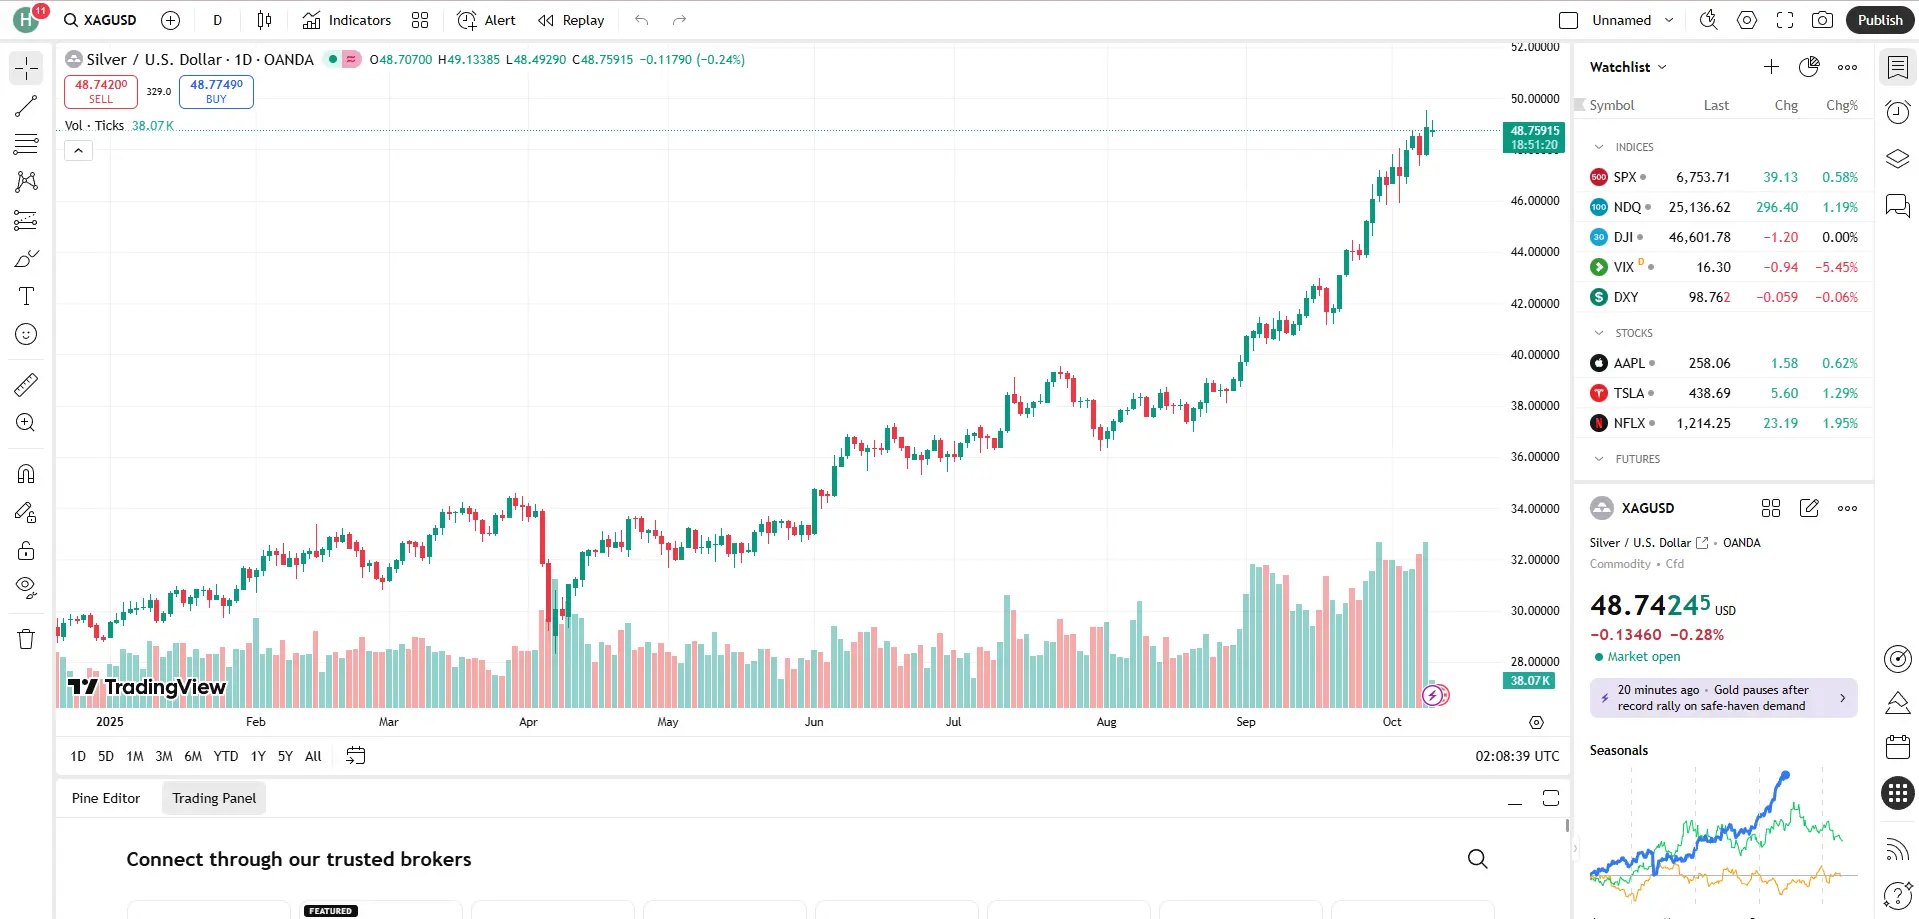This screenshot has width=1919, height=919.
Task: Open the XAGUSD symbol search field
Action: [101, 20]
